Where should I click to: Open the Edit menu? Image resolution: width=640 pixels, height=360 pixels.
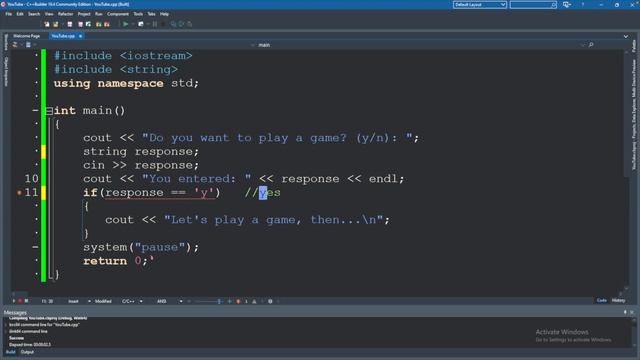(x=20, y=14)
